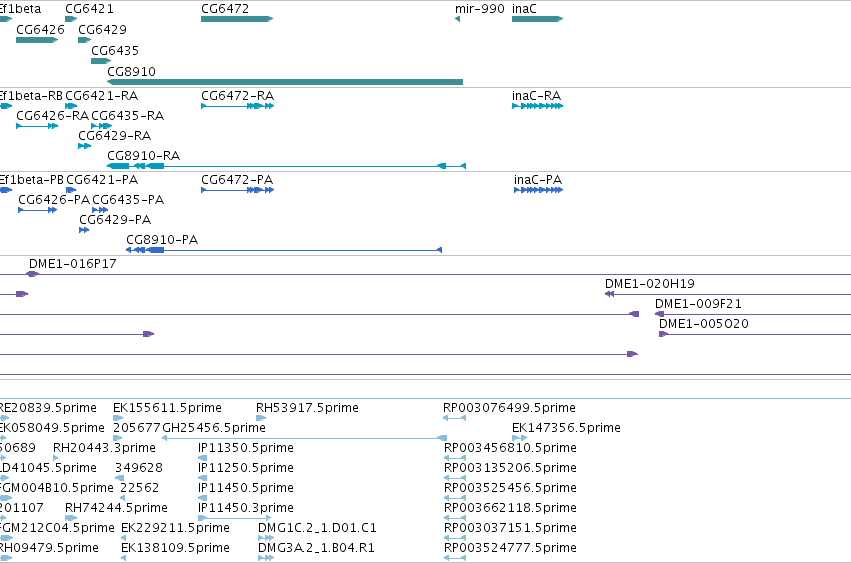
Task: Select the CG8910-RA transcript label
Action: 143,156
